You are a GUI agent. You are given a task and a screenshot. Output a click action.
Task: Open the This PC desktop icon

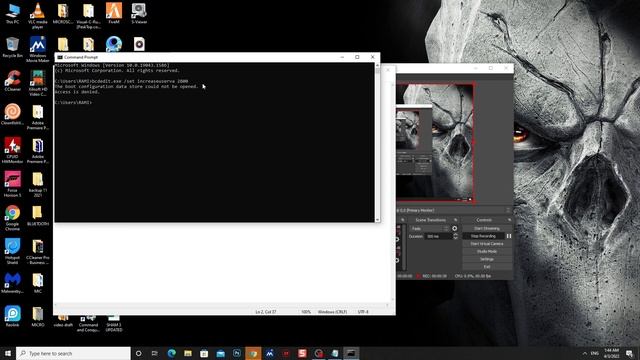coord(12,13)
